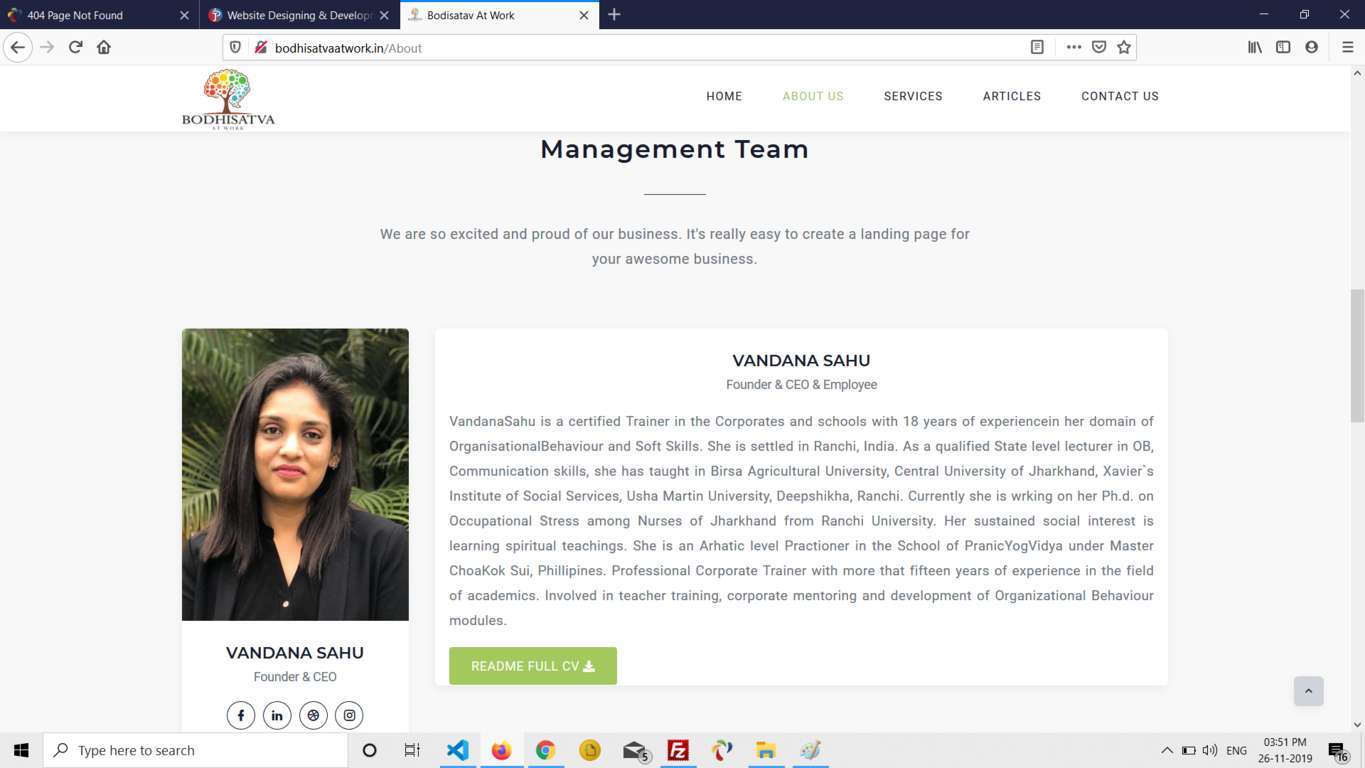Click the Dribbble social icon

(x=313, y=715)
